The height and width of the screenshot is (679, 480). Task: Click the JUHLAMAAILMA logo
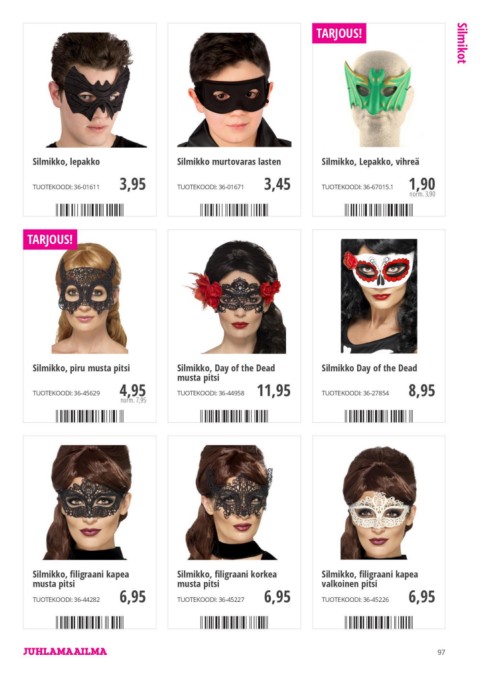coord(65,651)
